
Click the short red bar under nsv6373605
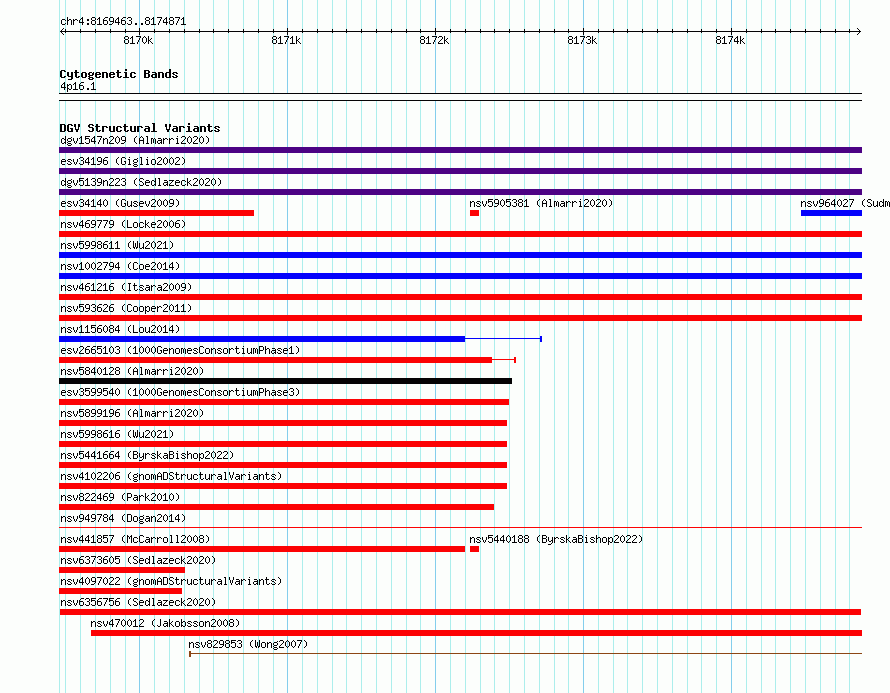point(122,570)
